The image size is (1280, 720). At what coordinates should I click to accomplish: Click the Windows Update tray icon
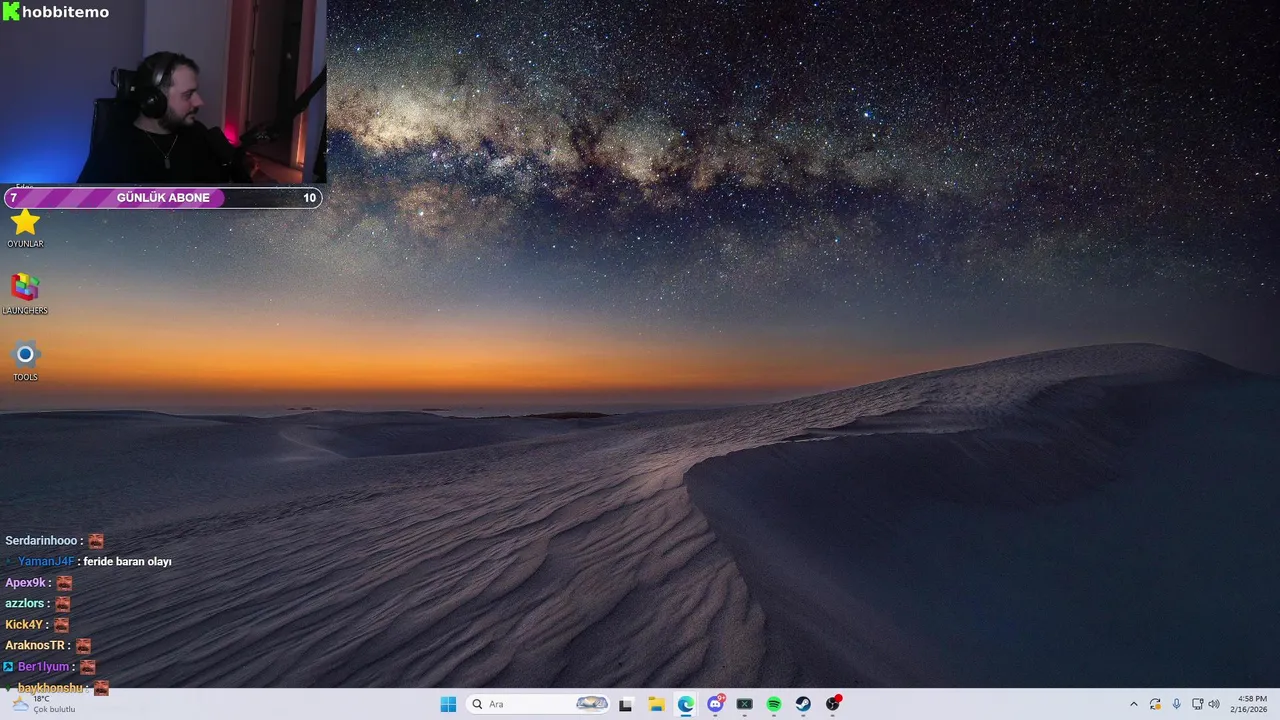point(1155,704)
